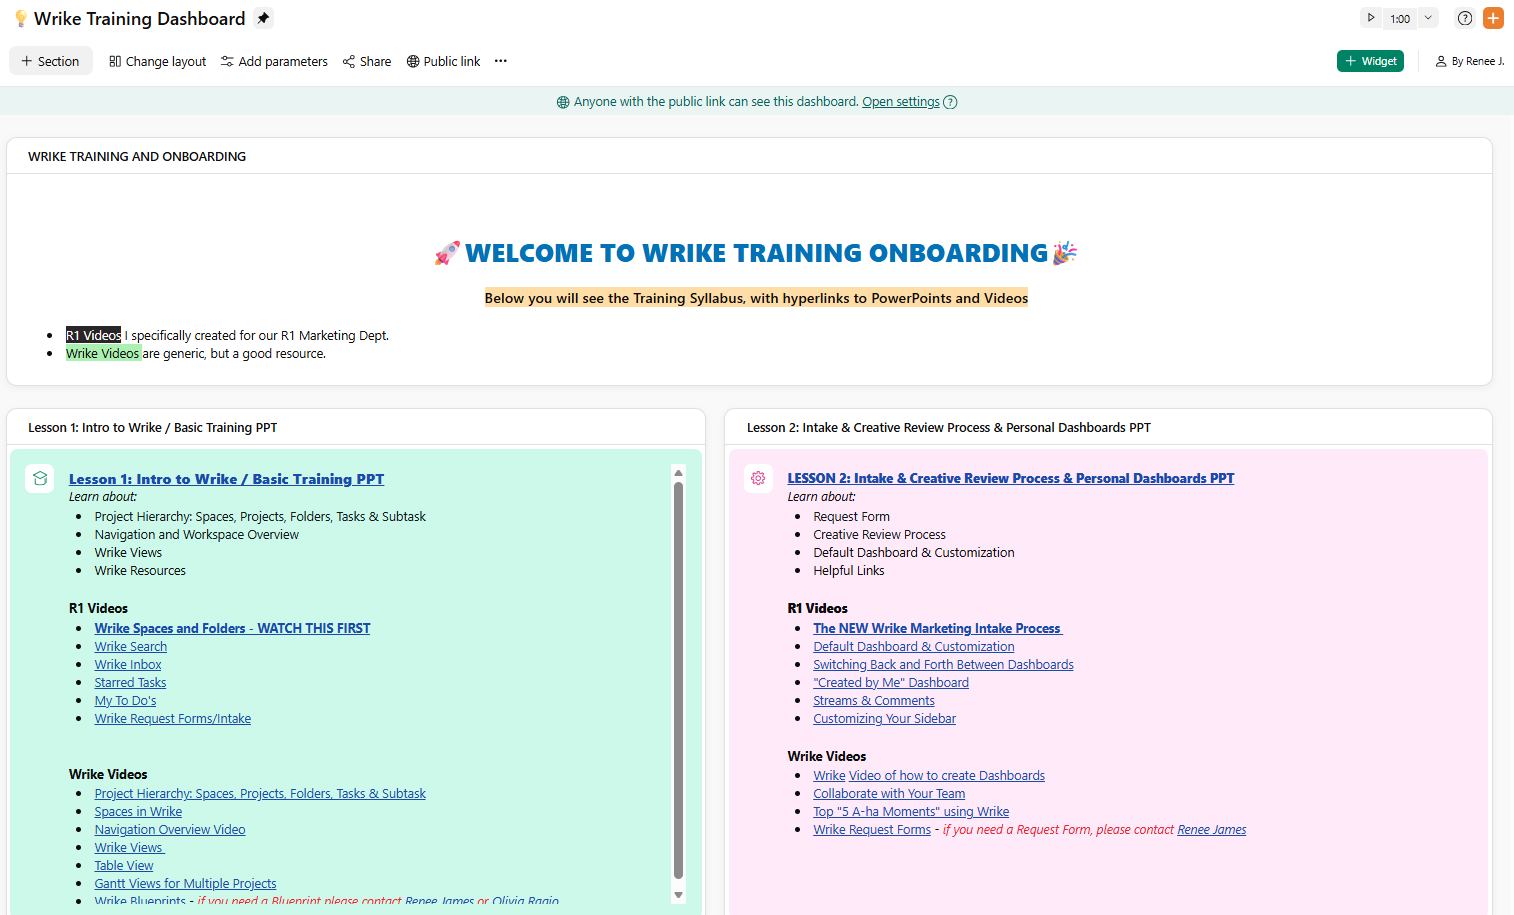Click Add parameters in the toolbar
This screenshot has width=1514, height=915.
point(274,61)
